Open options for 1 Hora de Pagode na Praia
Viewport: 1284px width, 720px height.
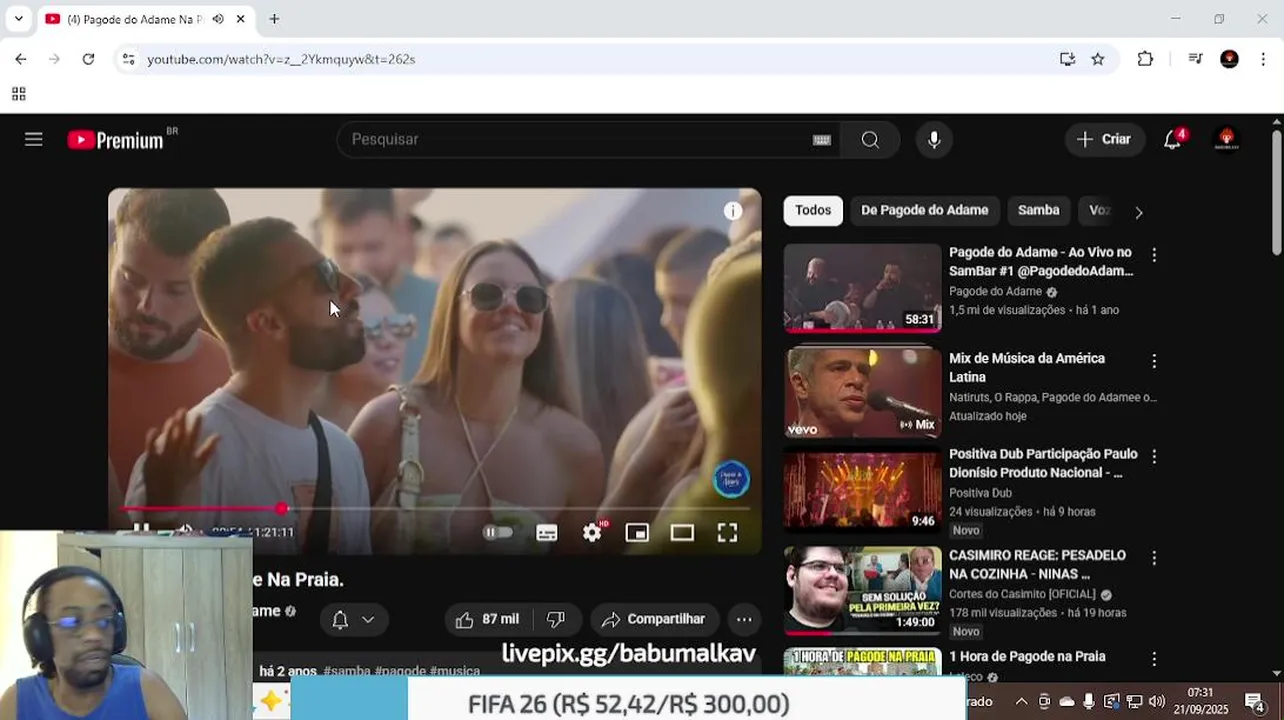pos(1154,659)
